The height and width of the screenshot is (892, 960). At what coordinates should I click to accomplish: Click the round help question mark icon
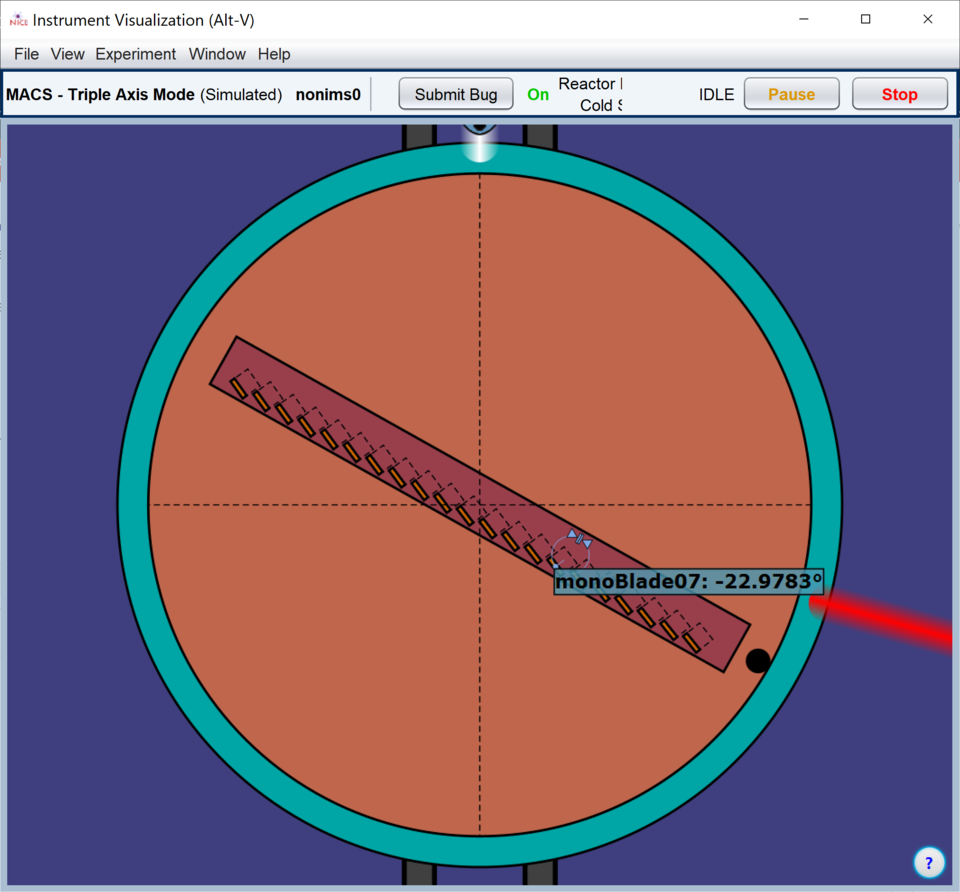[x=928, y=862]
